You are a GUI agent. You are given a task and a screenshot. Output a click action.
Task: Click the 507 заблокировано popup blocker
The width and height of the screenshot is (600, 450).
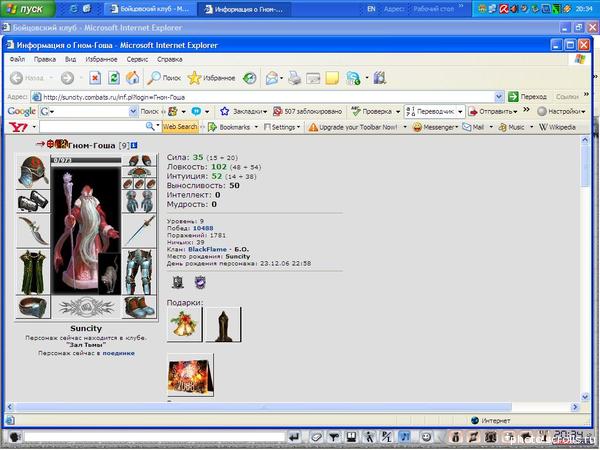307,111
